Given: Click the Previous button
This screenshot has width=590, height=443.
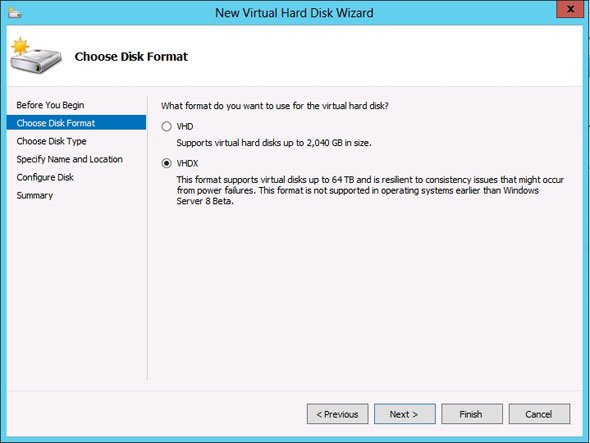Looking at the screenshot, I should (338, 414).
